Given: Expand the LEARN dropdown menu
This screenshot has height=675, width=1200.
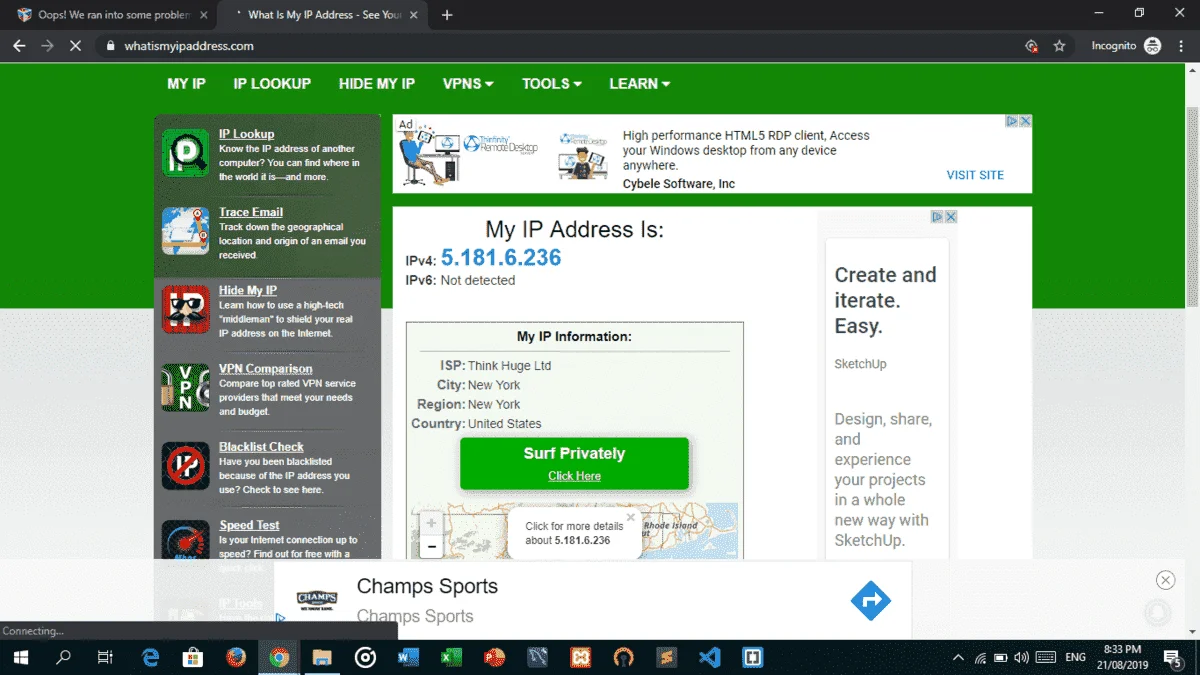Looking at the screenshot, I should (640, 84).
